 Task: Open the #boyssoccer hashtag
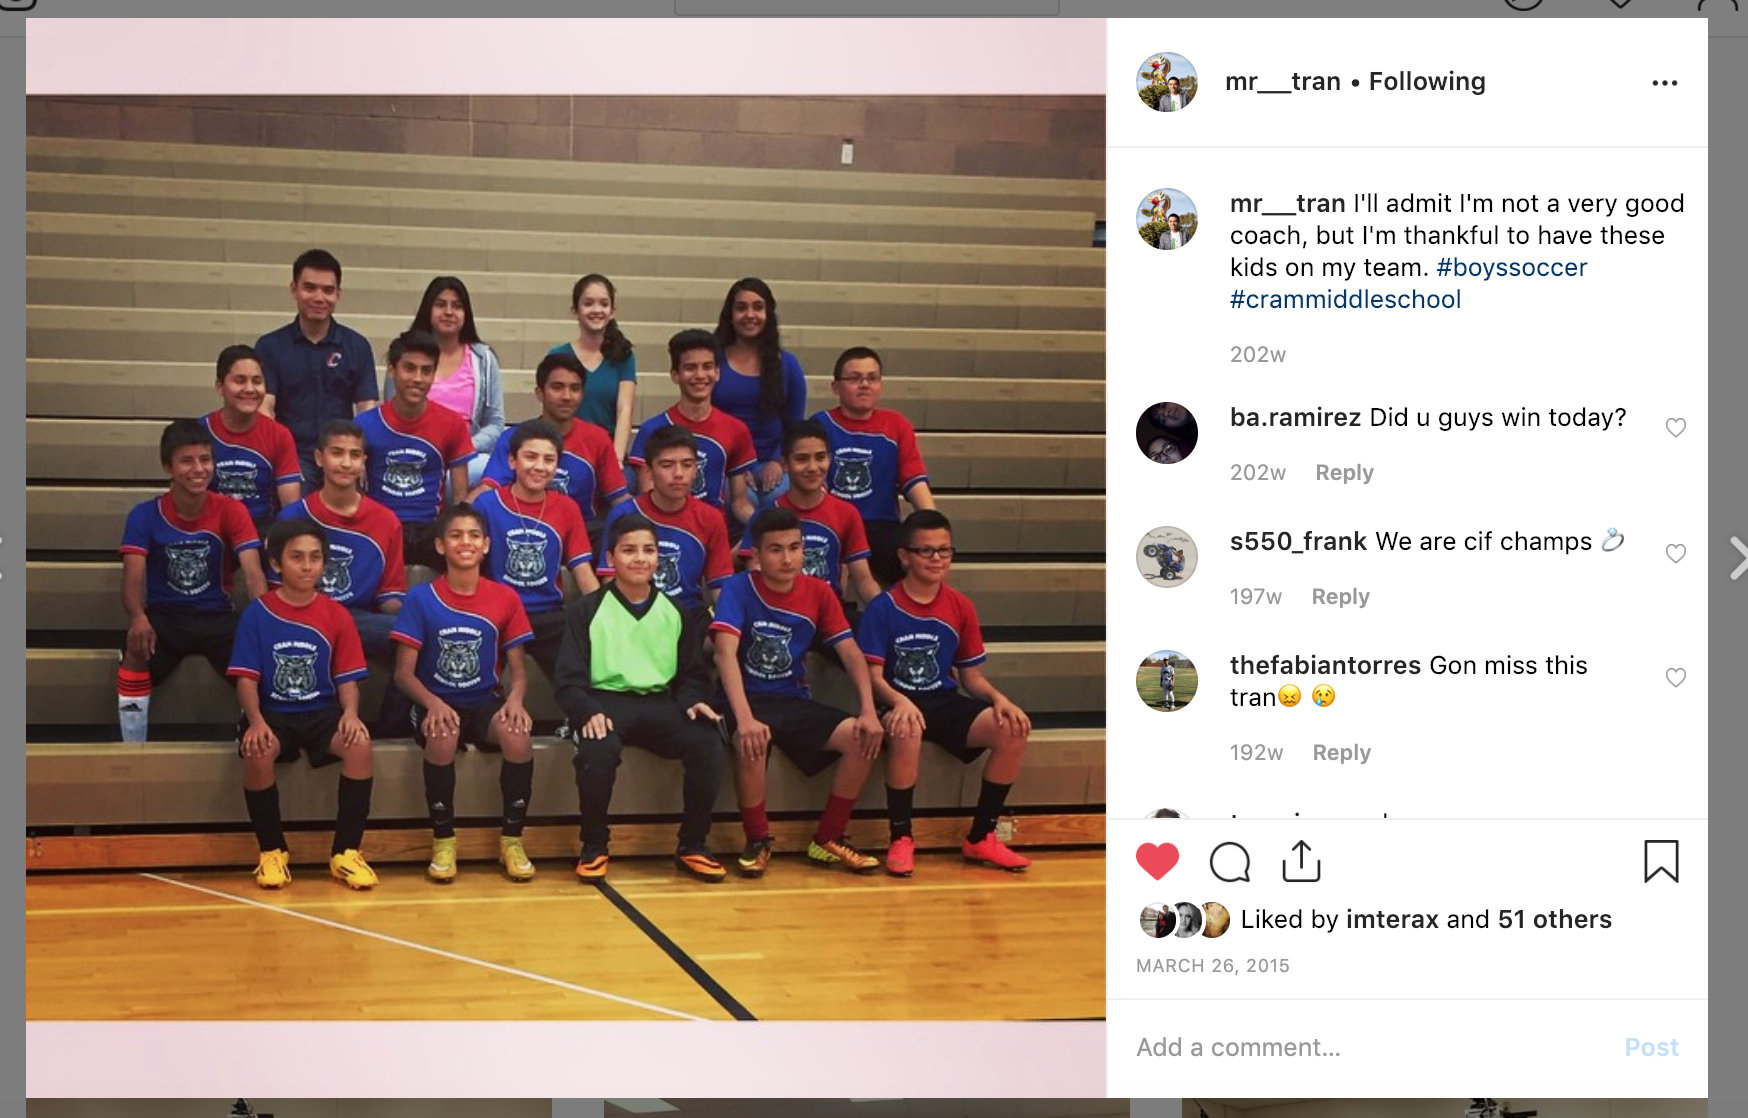[1511, 268]
